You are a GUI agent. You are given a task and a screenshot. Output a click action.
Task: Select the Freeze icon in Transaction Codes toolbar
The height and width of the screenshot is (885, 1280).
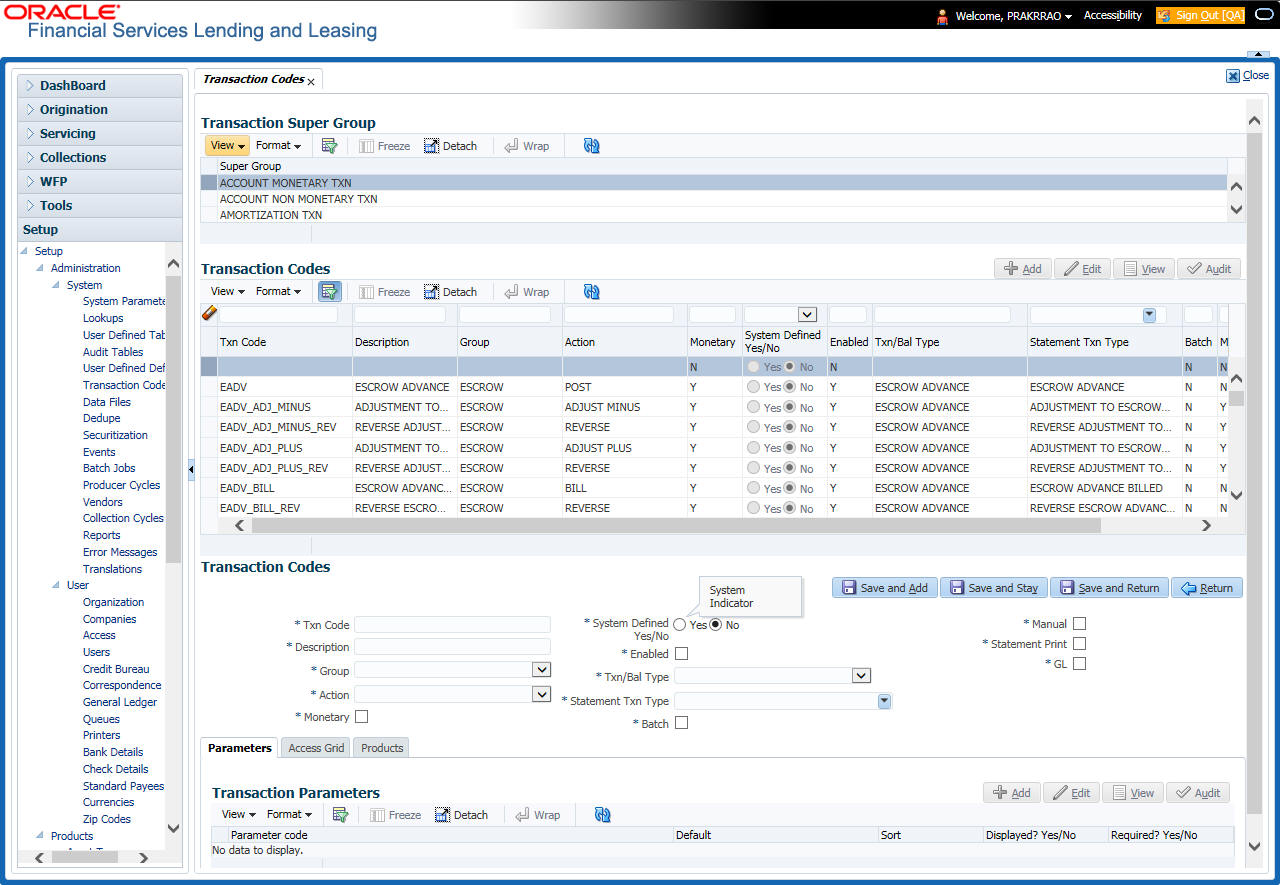click(x=384, y=291)
